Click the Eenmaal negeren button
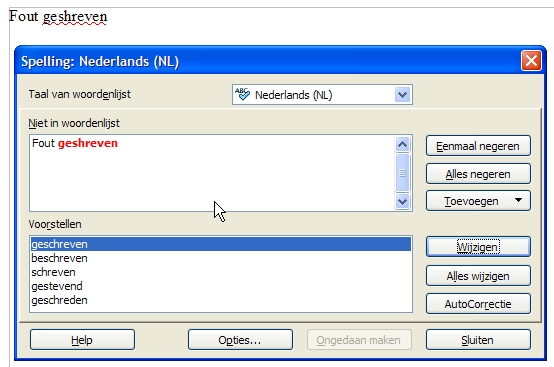 tap(478, 146)
